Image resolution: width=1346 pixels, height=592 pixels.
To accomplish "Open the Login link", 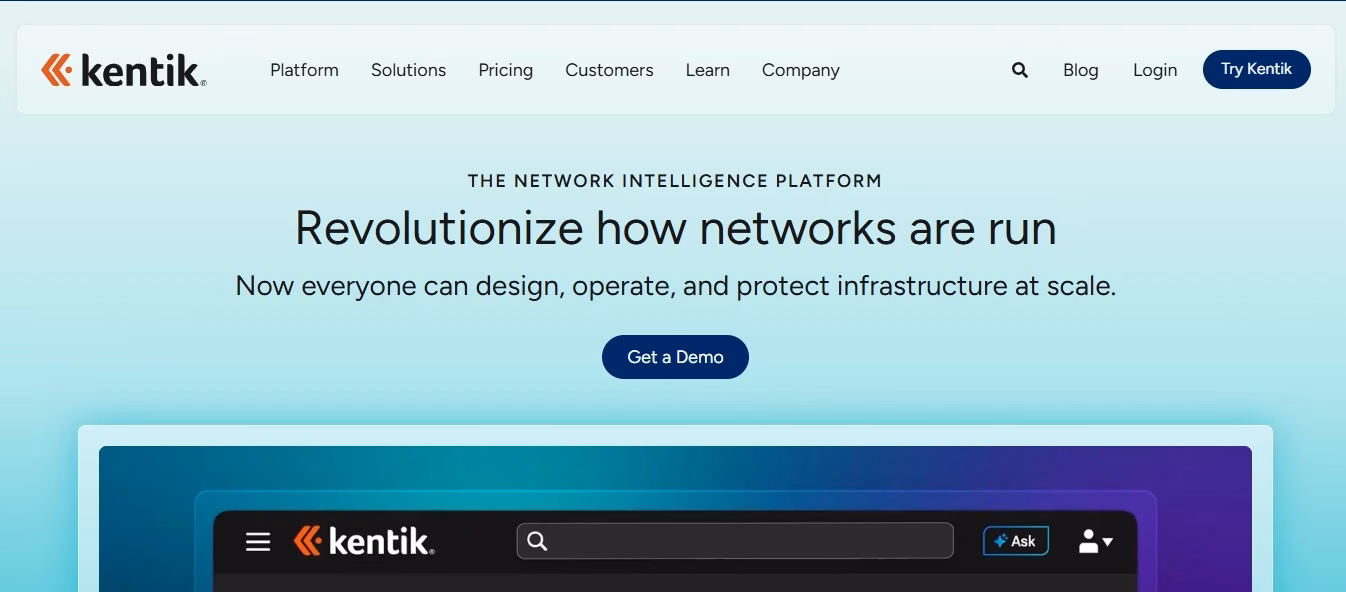I will point(1155,70).
